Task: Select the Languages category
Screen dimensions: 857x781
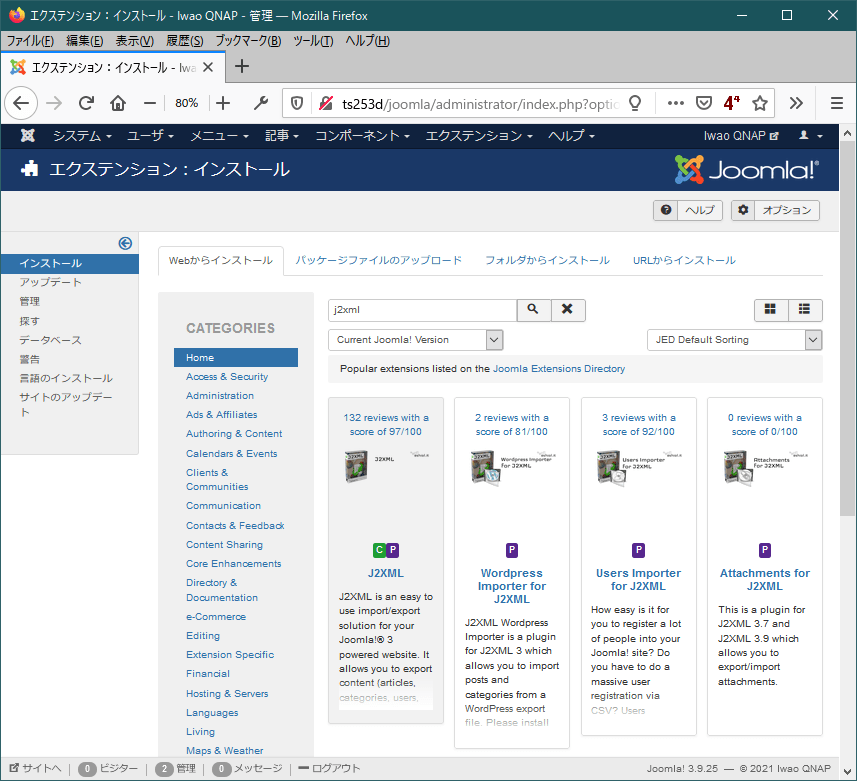Action: coord(212,713)
